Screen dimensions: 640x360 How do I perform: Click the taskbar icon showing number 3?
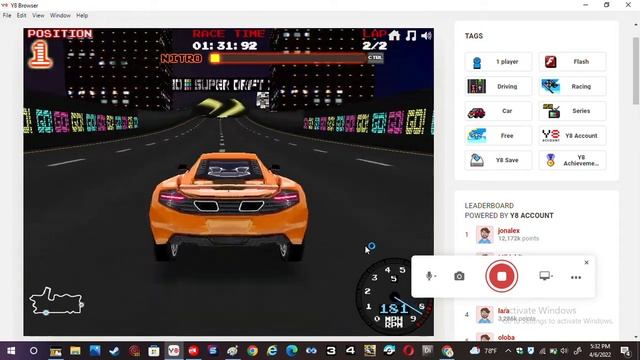click(331, 351)
